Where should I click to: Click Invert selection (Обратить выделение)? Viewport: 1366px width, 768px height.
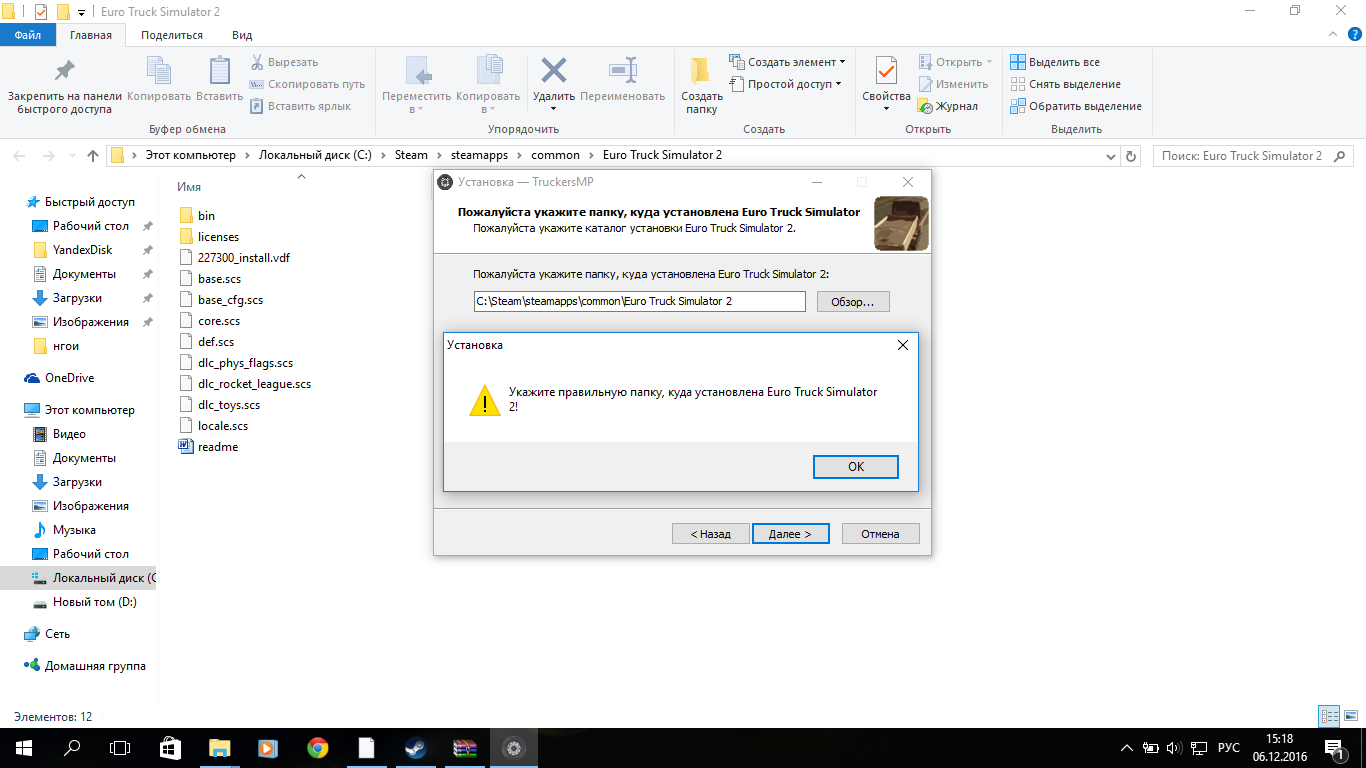pyautogui.click(x=1076, y=106)
